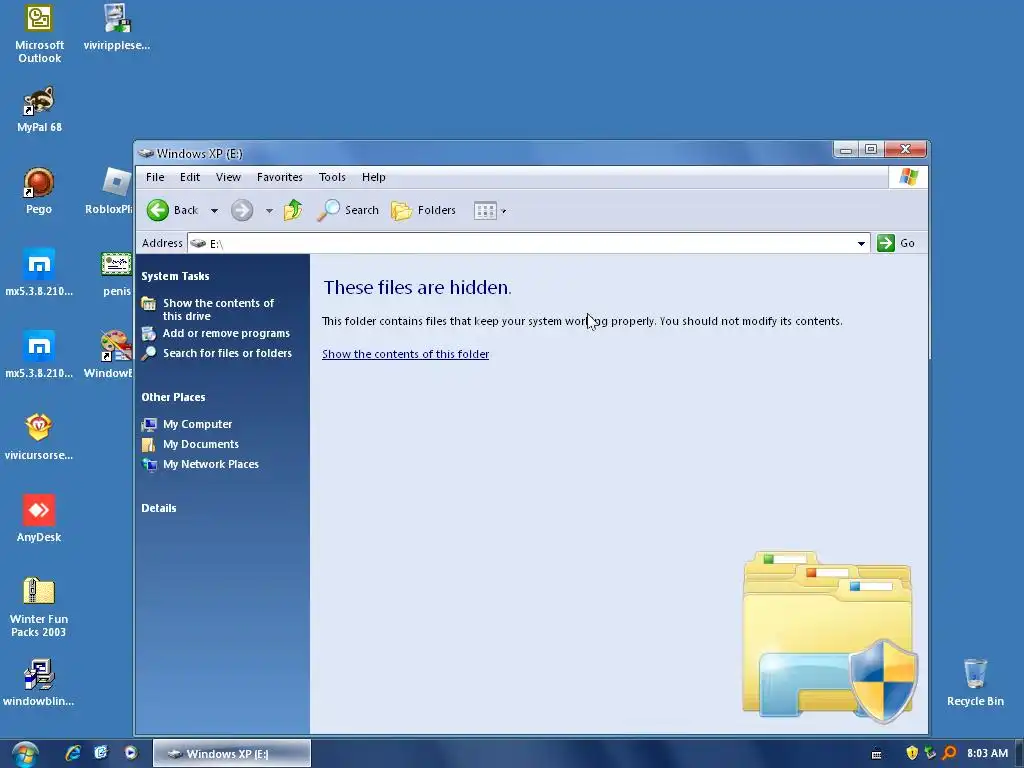Click the Windows XP (E:) taskbar button

[x=232, y=754]
